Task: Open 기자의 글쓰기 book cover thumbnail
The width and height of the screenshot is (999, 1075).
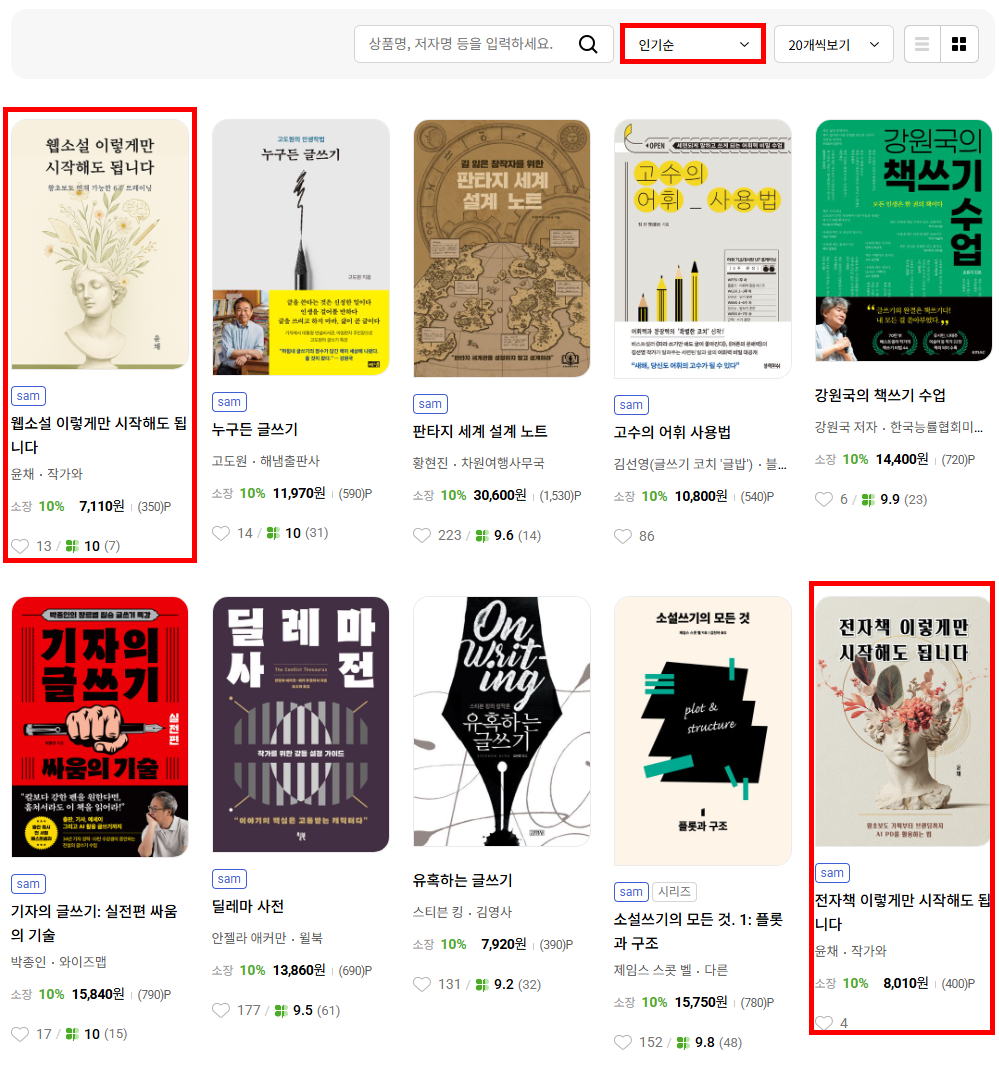Action: coord(100,727)
